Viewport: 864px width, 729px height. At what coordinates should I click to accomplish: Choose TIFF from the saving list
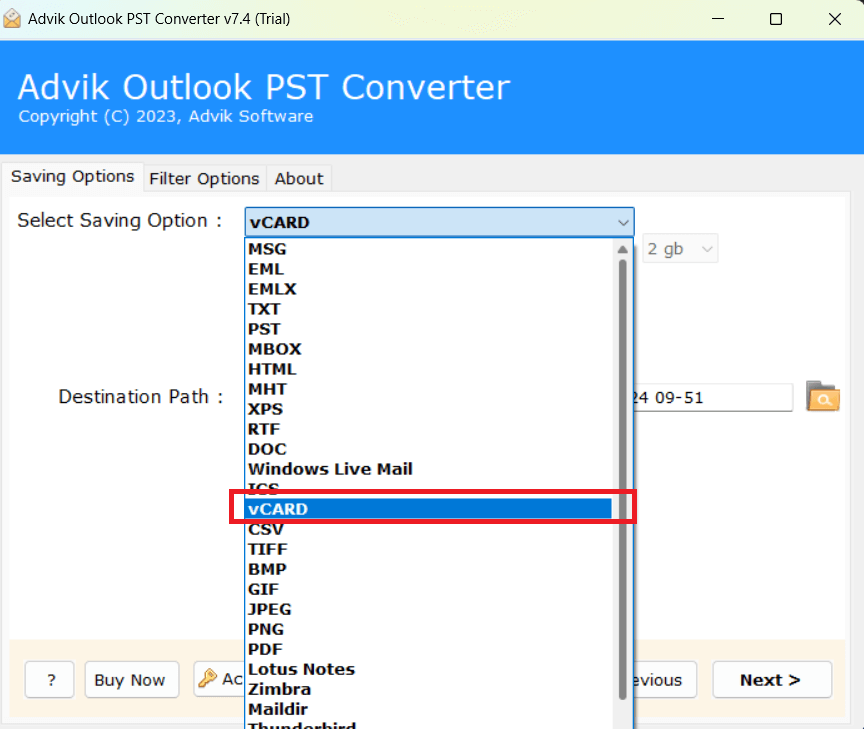pos(429,549)
